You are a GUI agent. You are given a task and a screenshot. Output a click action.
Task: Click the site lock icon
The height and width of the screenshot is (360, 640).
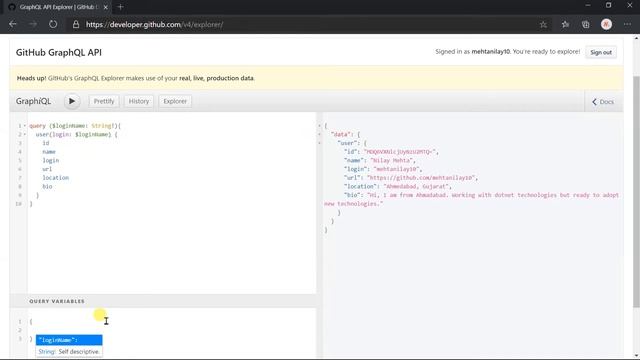[76, 24]
